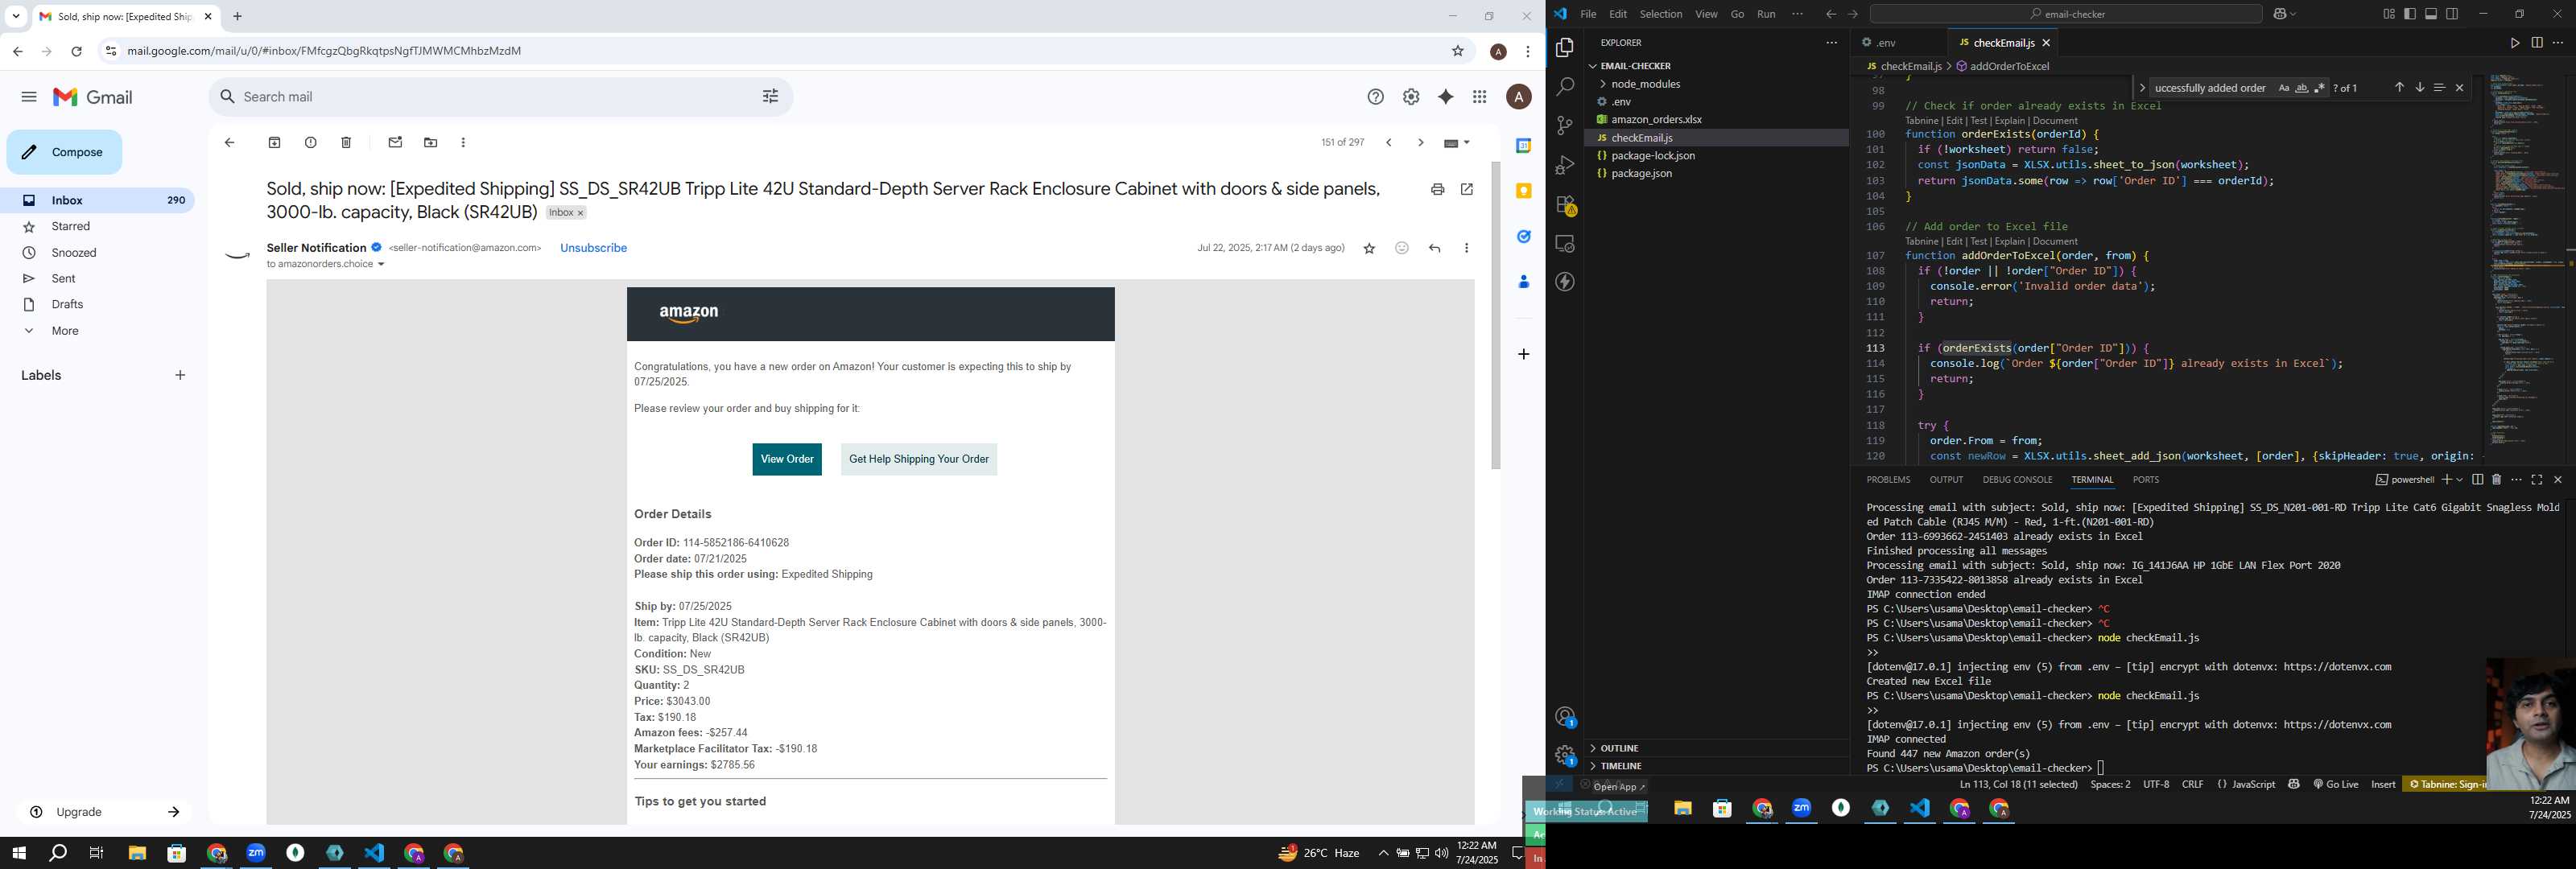Open Google Tasks in side panel
Image resolution: width=2576 pixels, height=869 pixels.
tap(1523, 237)
